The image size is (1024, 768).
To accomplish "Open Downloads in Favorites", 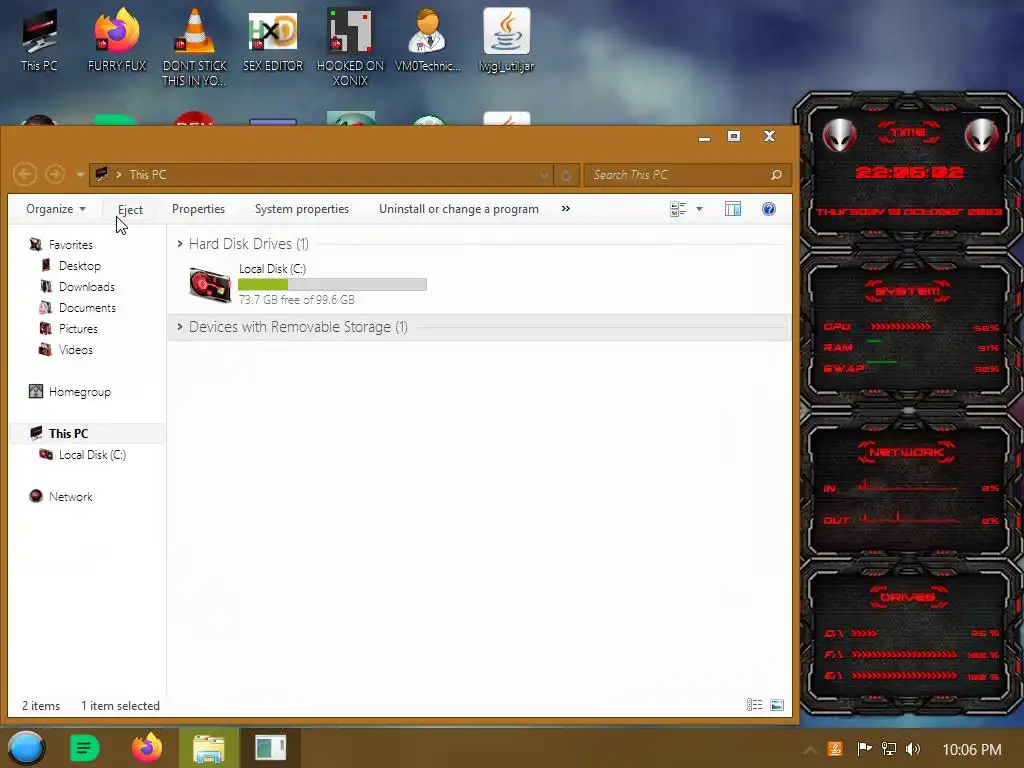I will coord(87,287).
